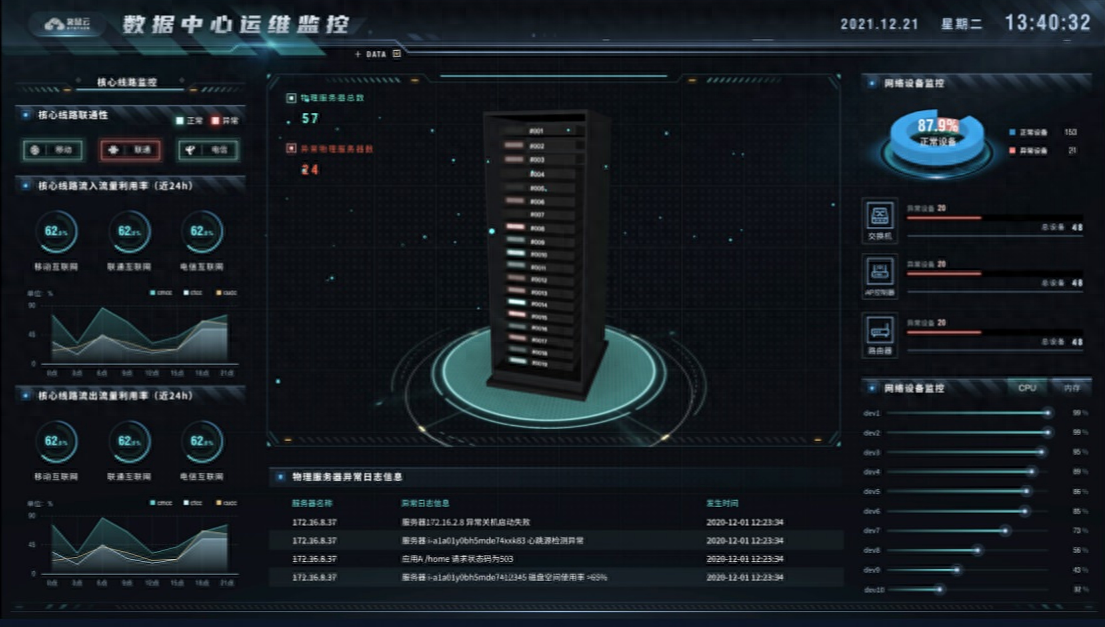The image size is (1105, 627).
Task: Click the 路由器 router icon
Action: (x=879, y=335)
